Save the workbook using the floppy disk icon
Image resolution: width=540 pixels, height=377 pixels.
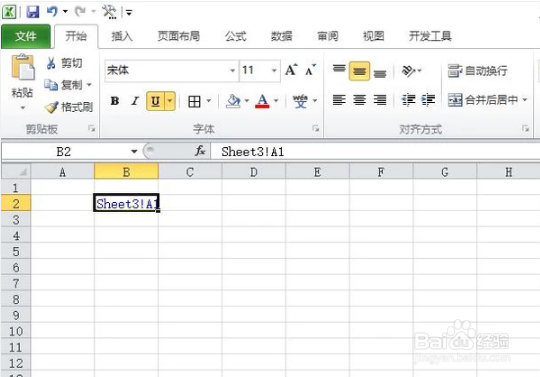33,12
